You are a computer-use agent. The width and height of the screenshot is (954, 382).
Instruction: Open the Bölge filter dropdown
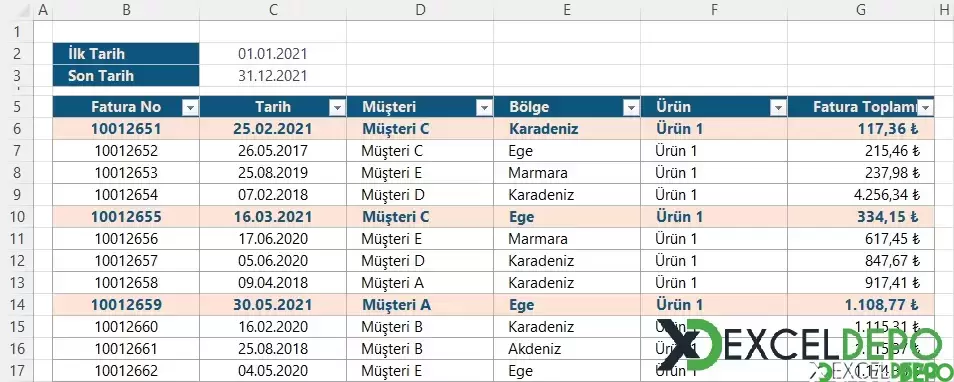(632, 108)
